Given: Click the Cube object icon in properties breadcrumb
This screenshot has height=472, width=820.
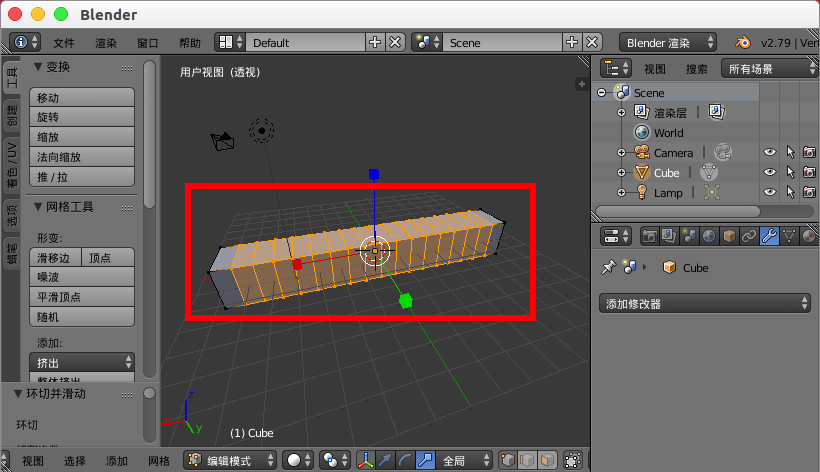Looking at the screenshot, I should click(669, 268).
